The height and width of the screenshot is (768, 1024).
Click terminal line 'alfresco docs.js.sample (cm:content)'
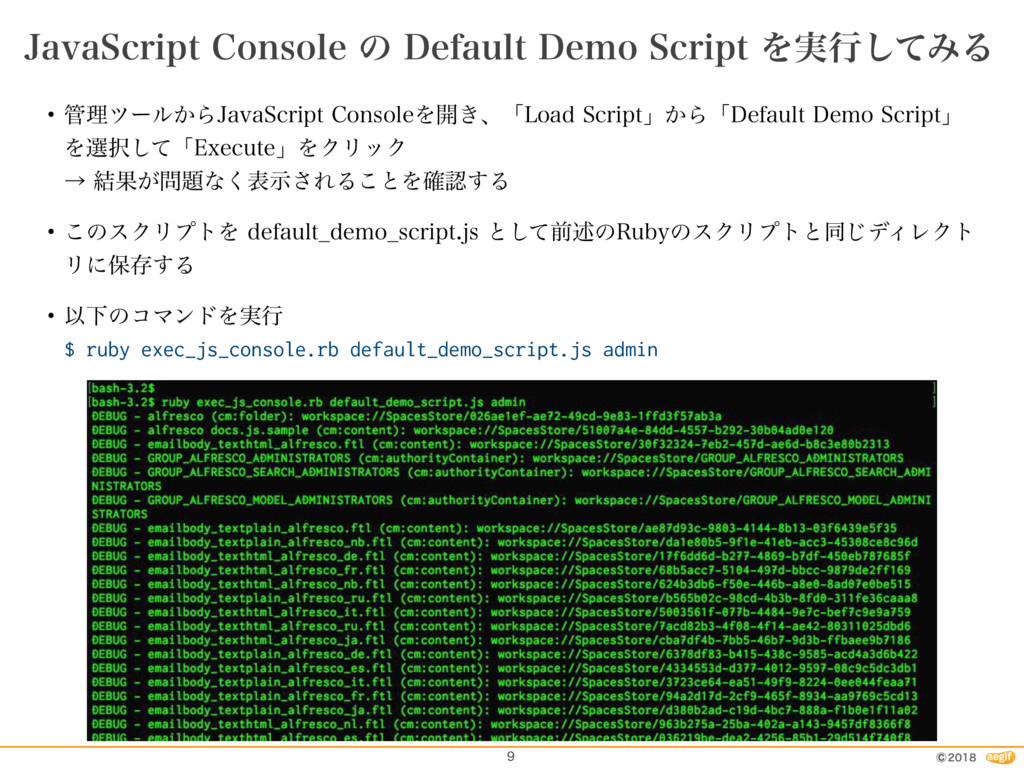(x=462, y=430)
